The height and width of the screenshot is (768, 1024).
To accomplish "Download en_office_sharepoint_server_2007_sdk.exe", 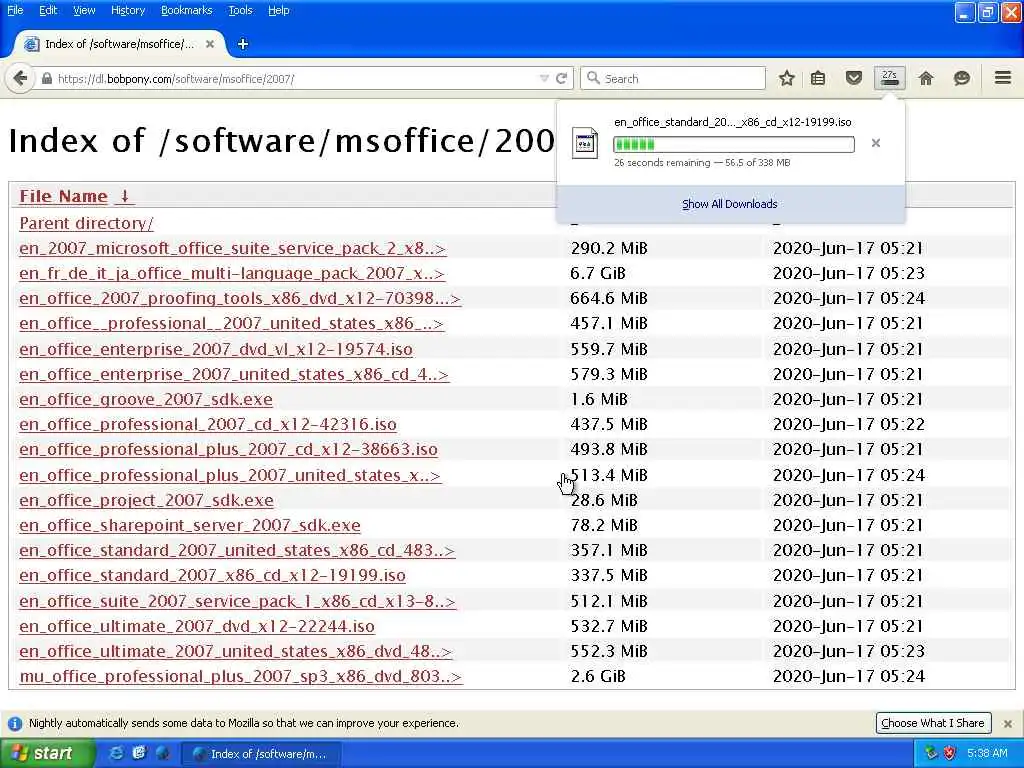I will coord(189,525).
